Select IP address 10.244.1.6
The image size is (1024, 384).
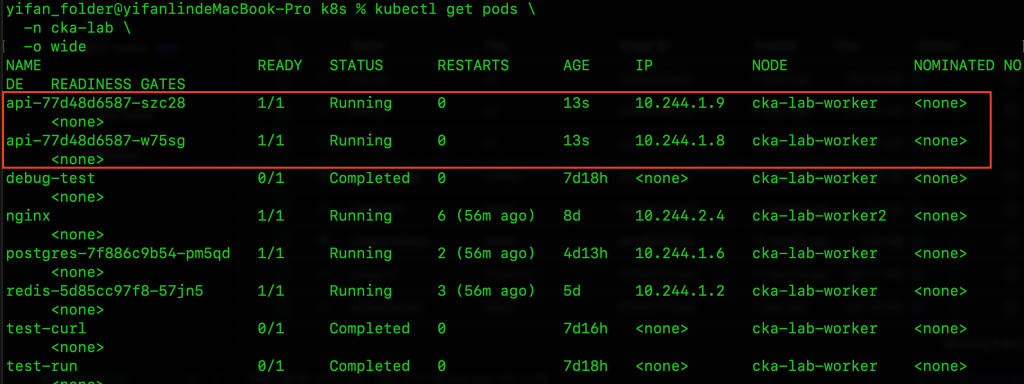coord(680,253)
